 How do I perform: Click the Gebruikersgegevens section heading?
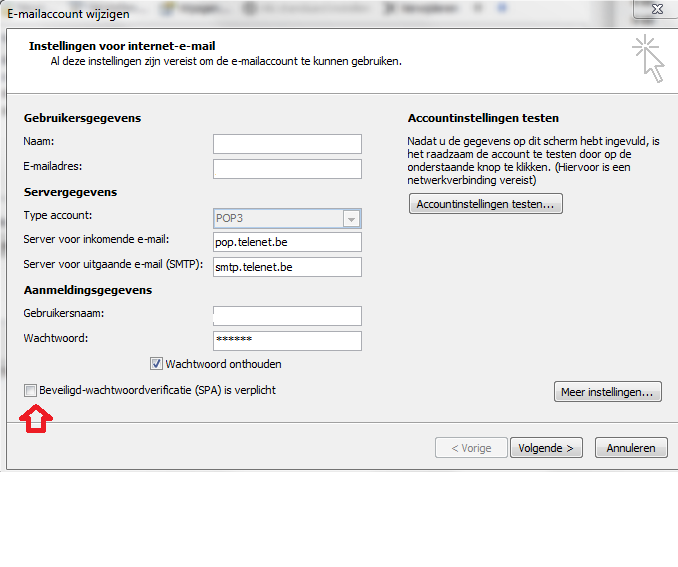tap(82, 118)
